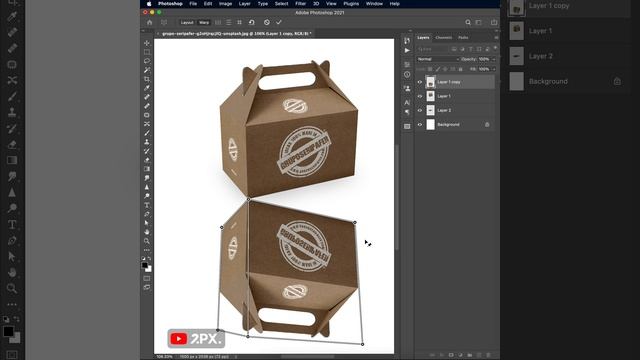Select the Move tool in Photoshop's toolbar
640x360 pixels.
(147, 43)
